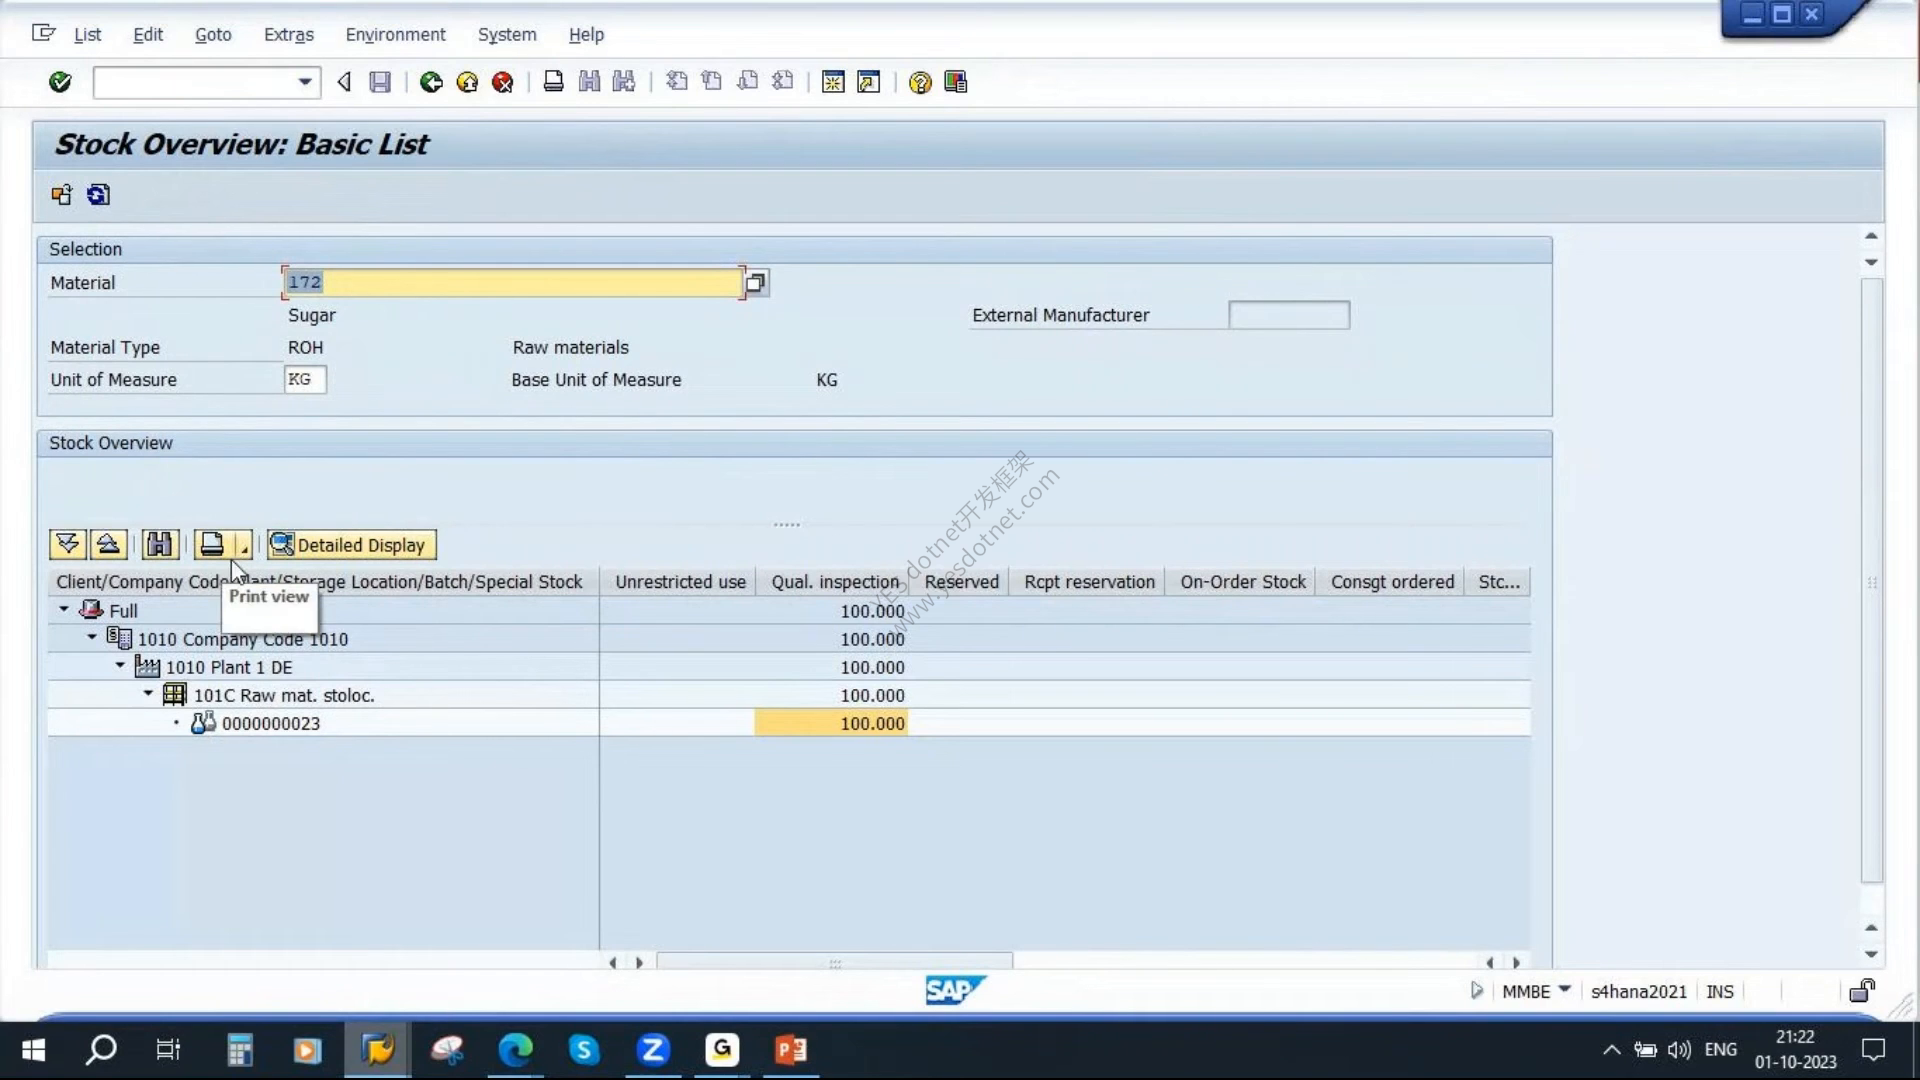Open the Help menu

586,34
